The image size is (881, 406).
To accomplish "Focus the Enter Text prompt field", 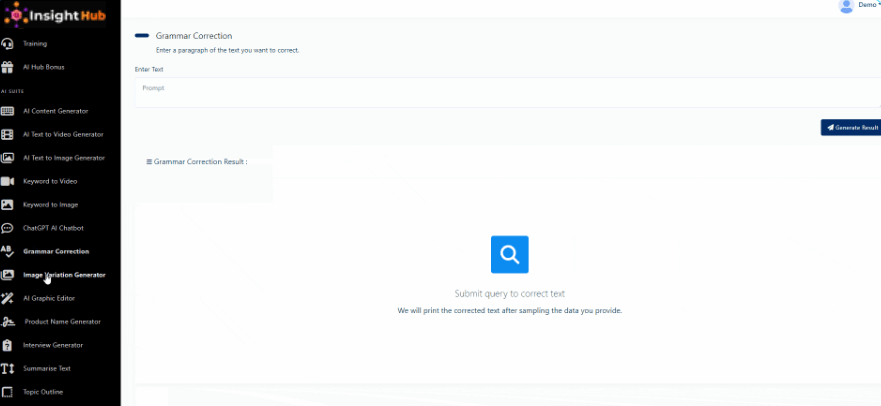I will (507, 93).
